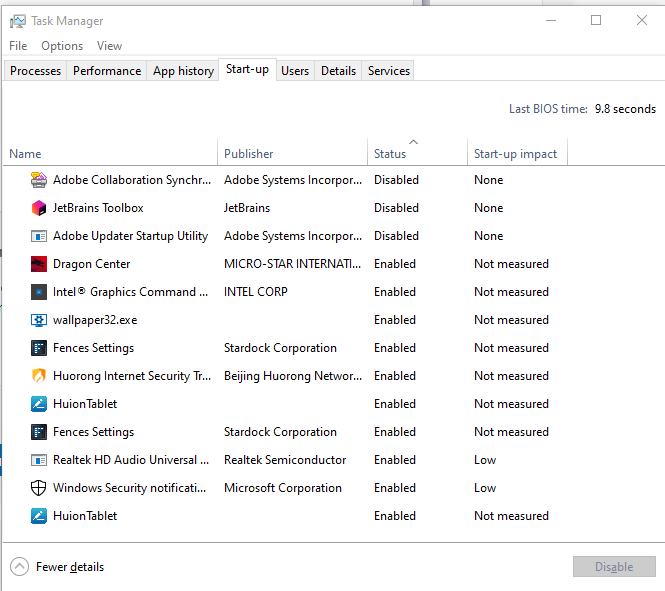665x591 pixels.
Task: Click the greyed Disable button
Action: 614,566
